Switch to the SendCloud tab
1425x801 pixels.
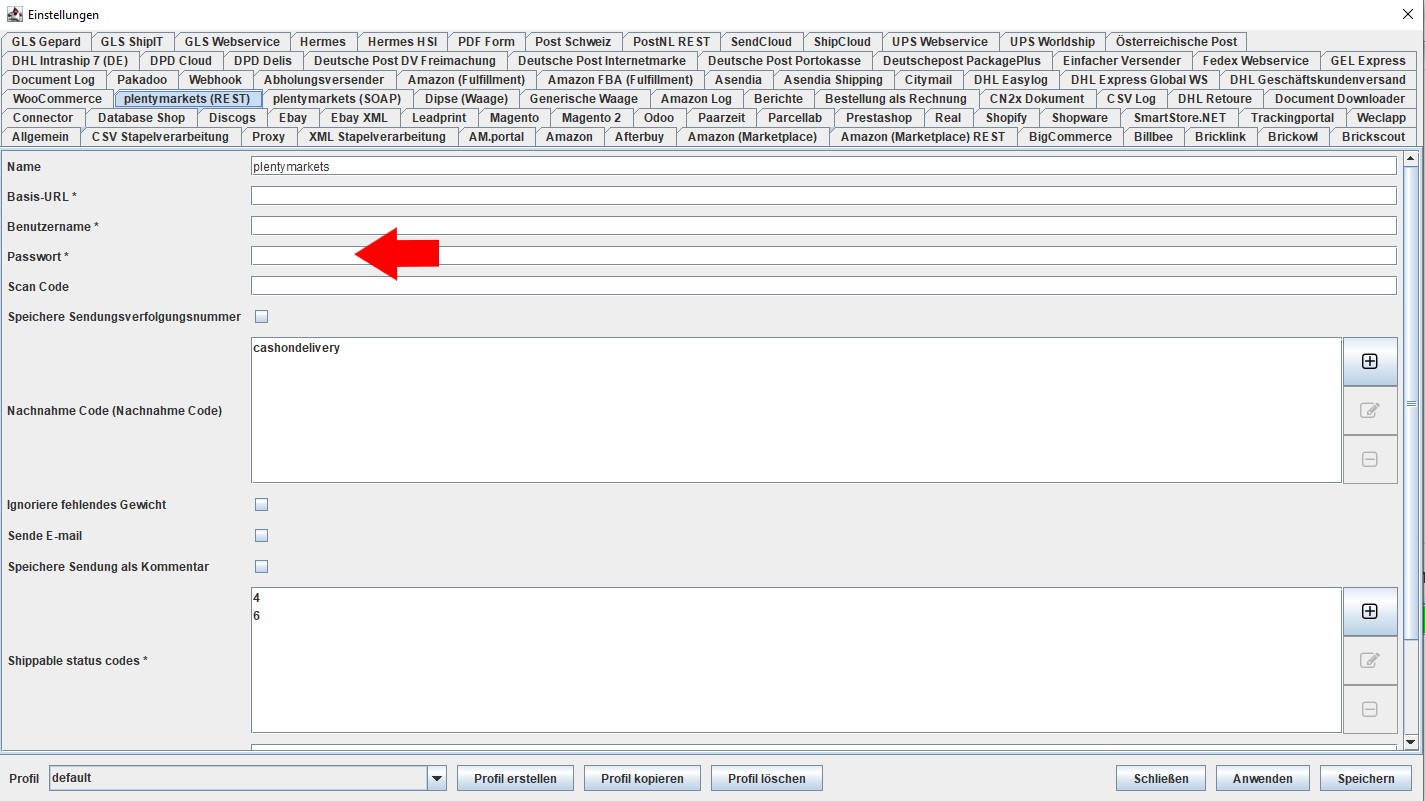[x=761, y=42]
